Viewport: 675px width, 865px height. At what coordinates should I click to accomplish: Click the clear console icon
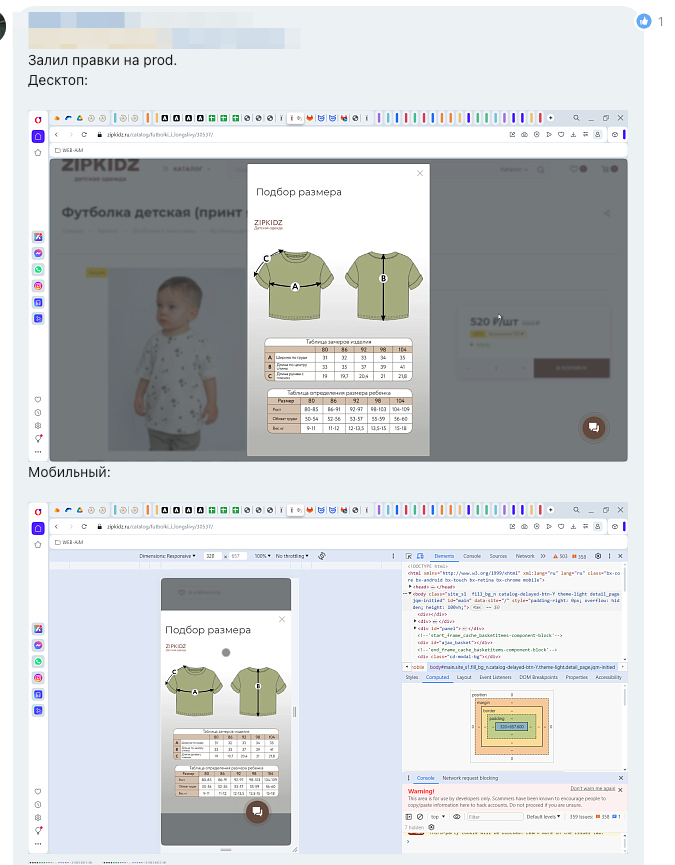pos(420,817)
